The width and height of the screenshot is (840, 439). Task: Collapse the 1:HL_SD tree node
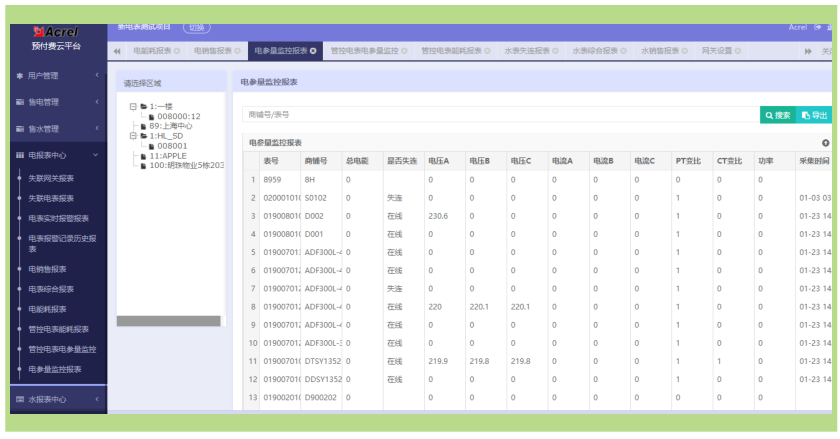tap(133, 136)
